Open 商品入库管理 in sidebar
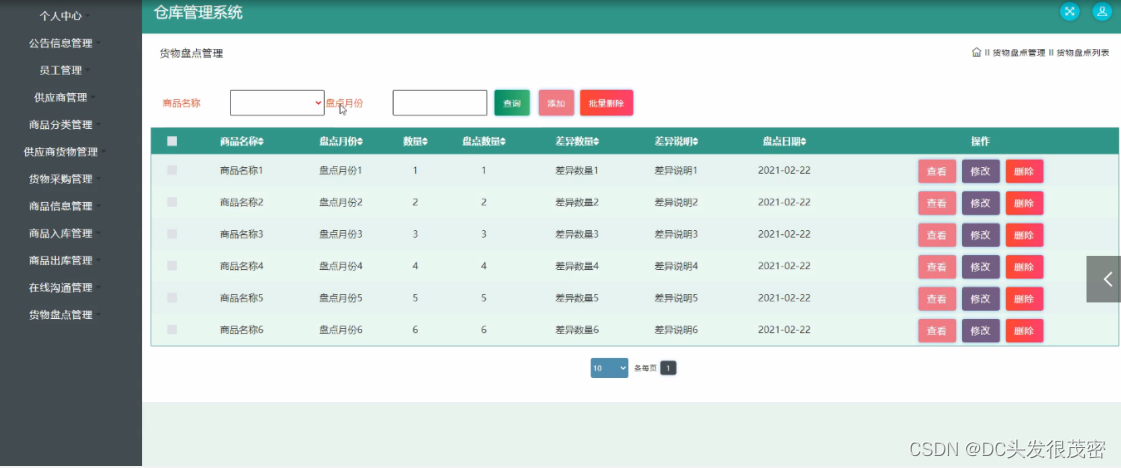Viewport: 1121px width, 468px height. (61, 233)
